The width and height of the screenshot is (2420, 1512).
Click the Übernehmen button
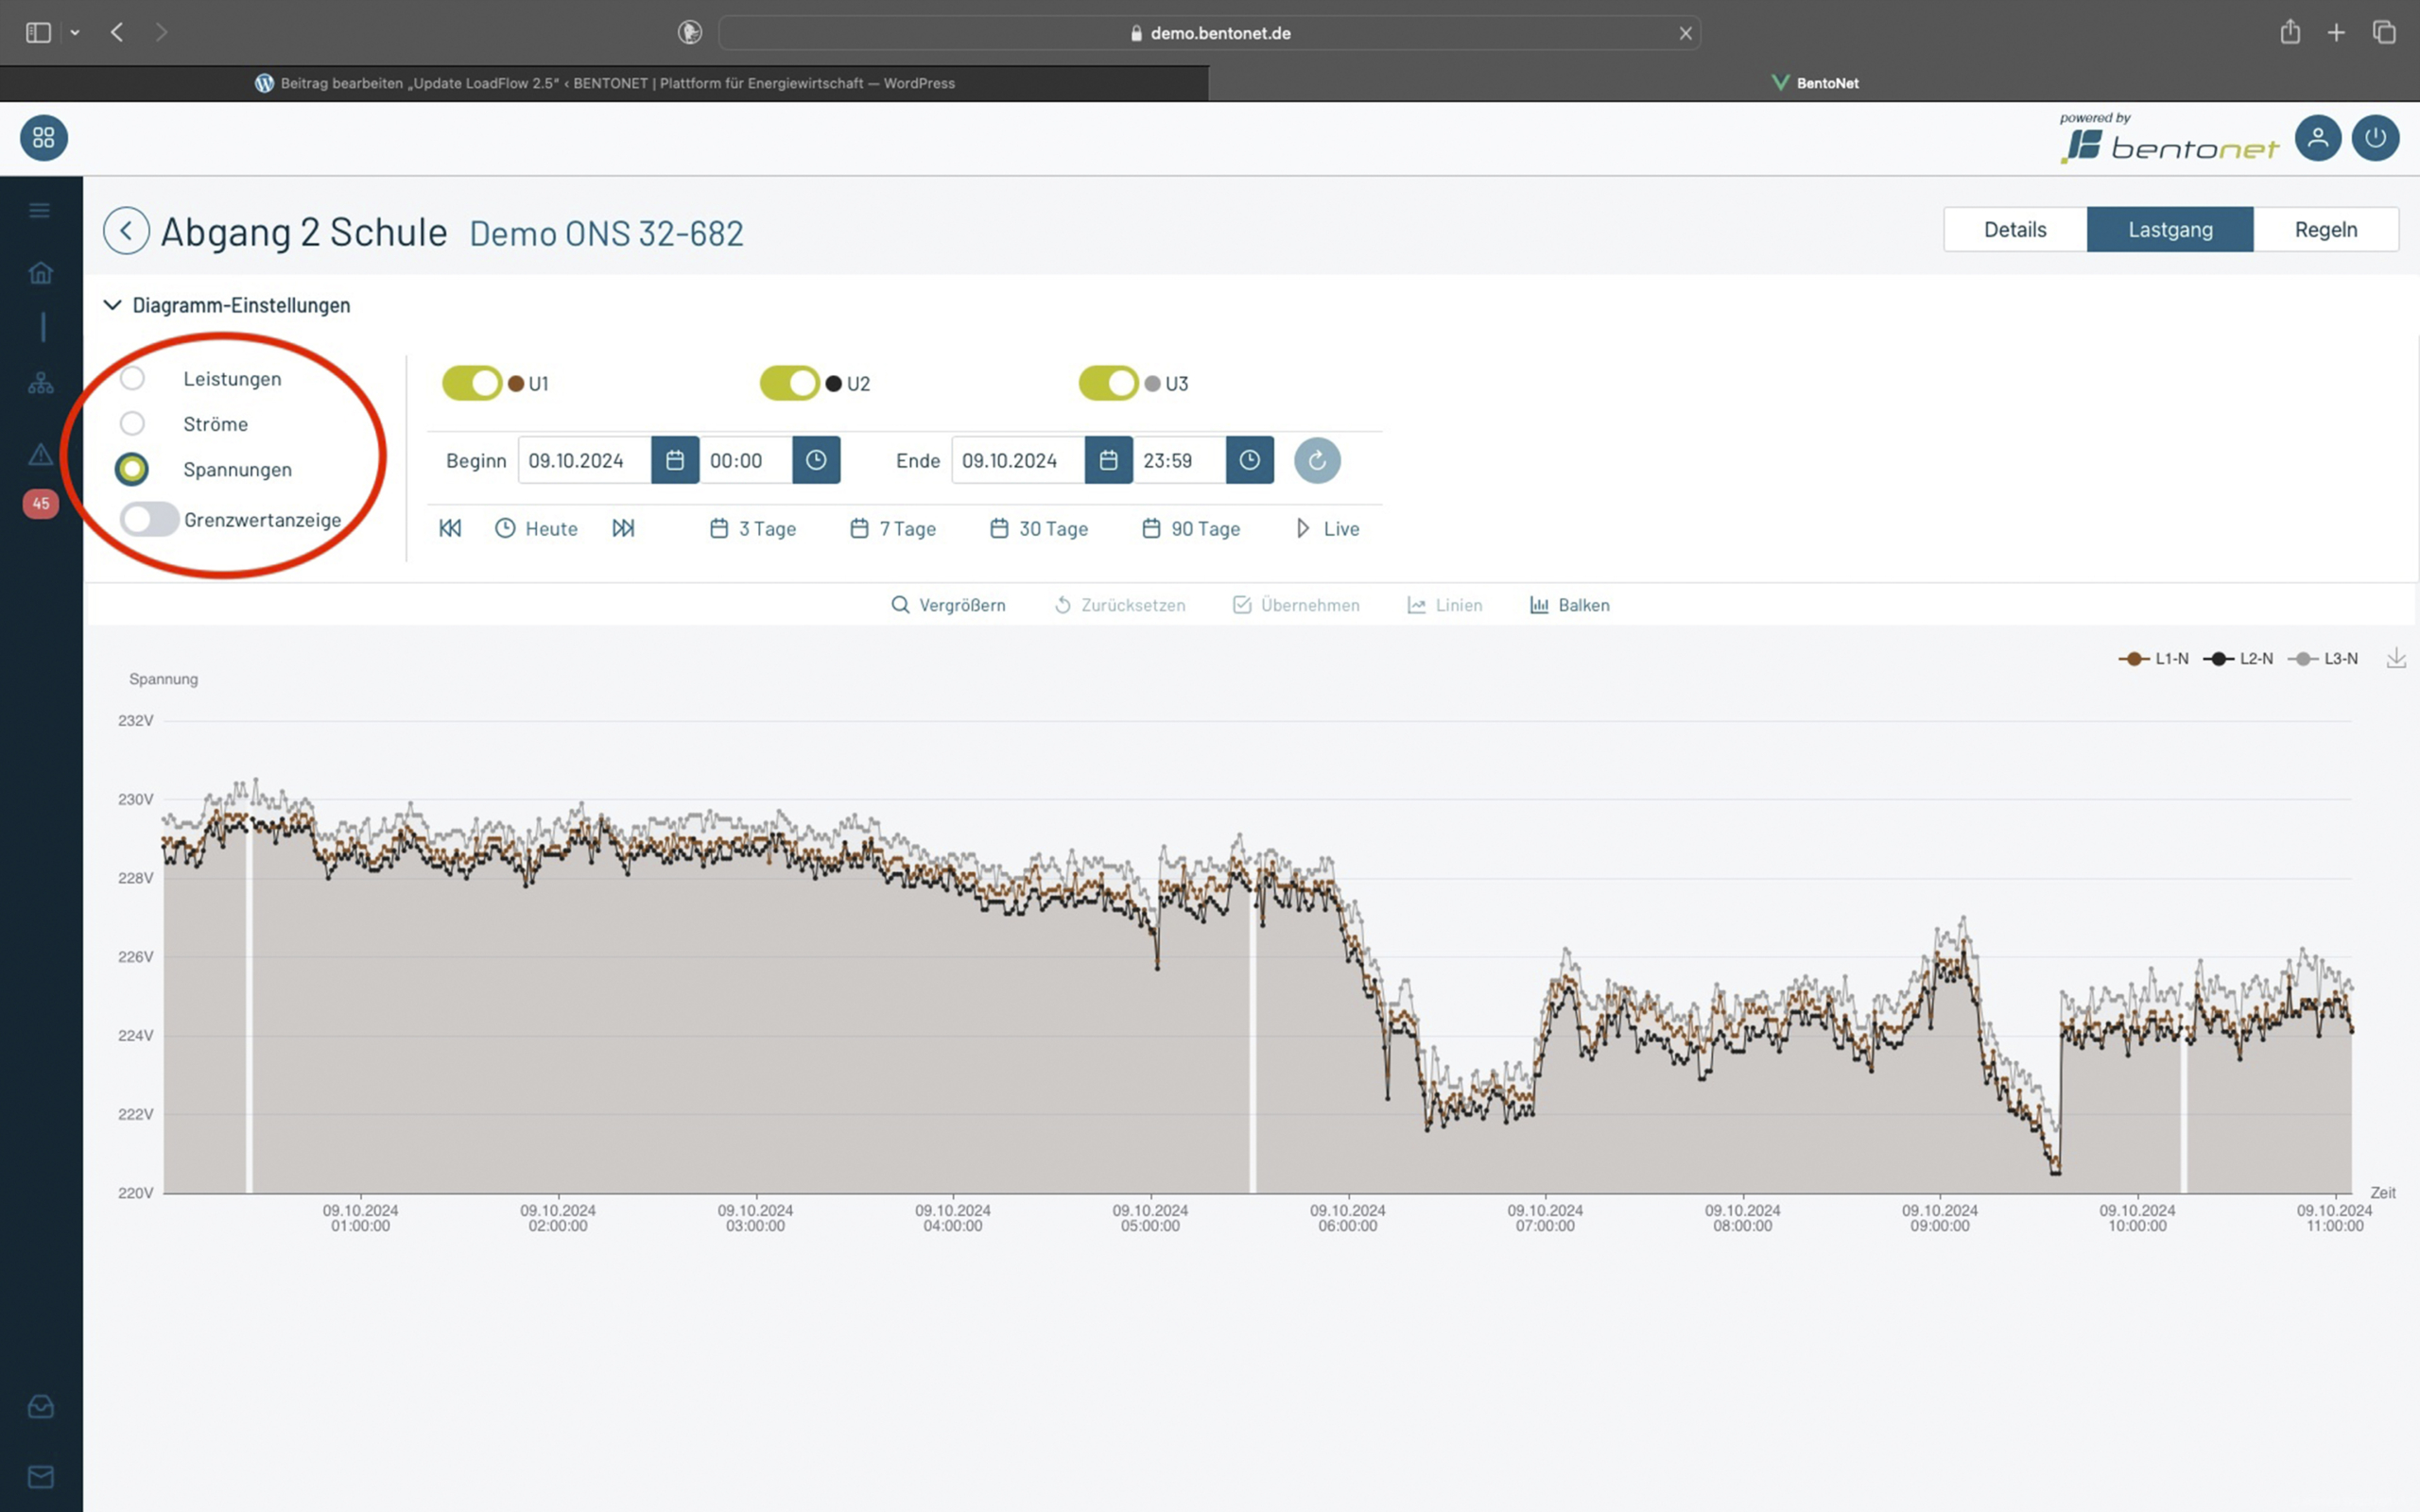(1296, 605)
